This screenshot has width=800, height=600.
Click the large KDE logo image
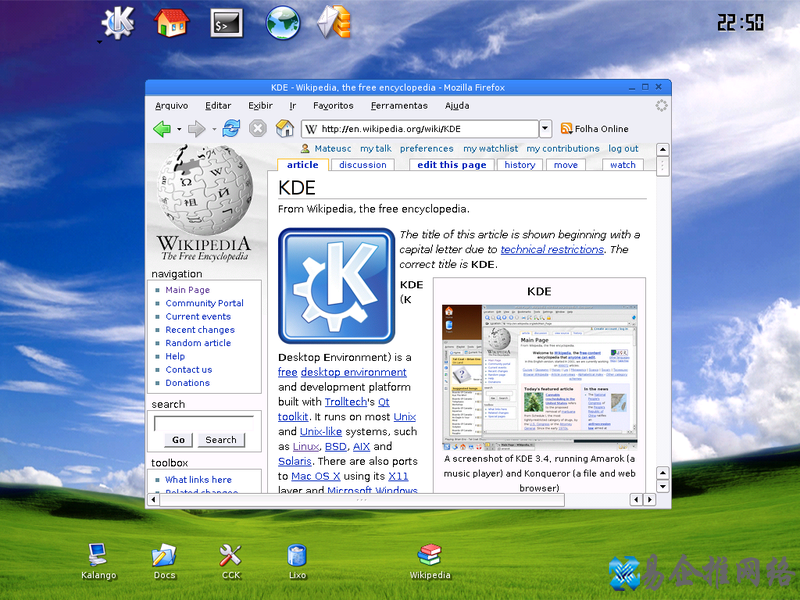[337, 286]
